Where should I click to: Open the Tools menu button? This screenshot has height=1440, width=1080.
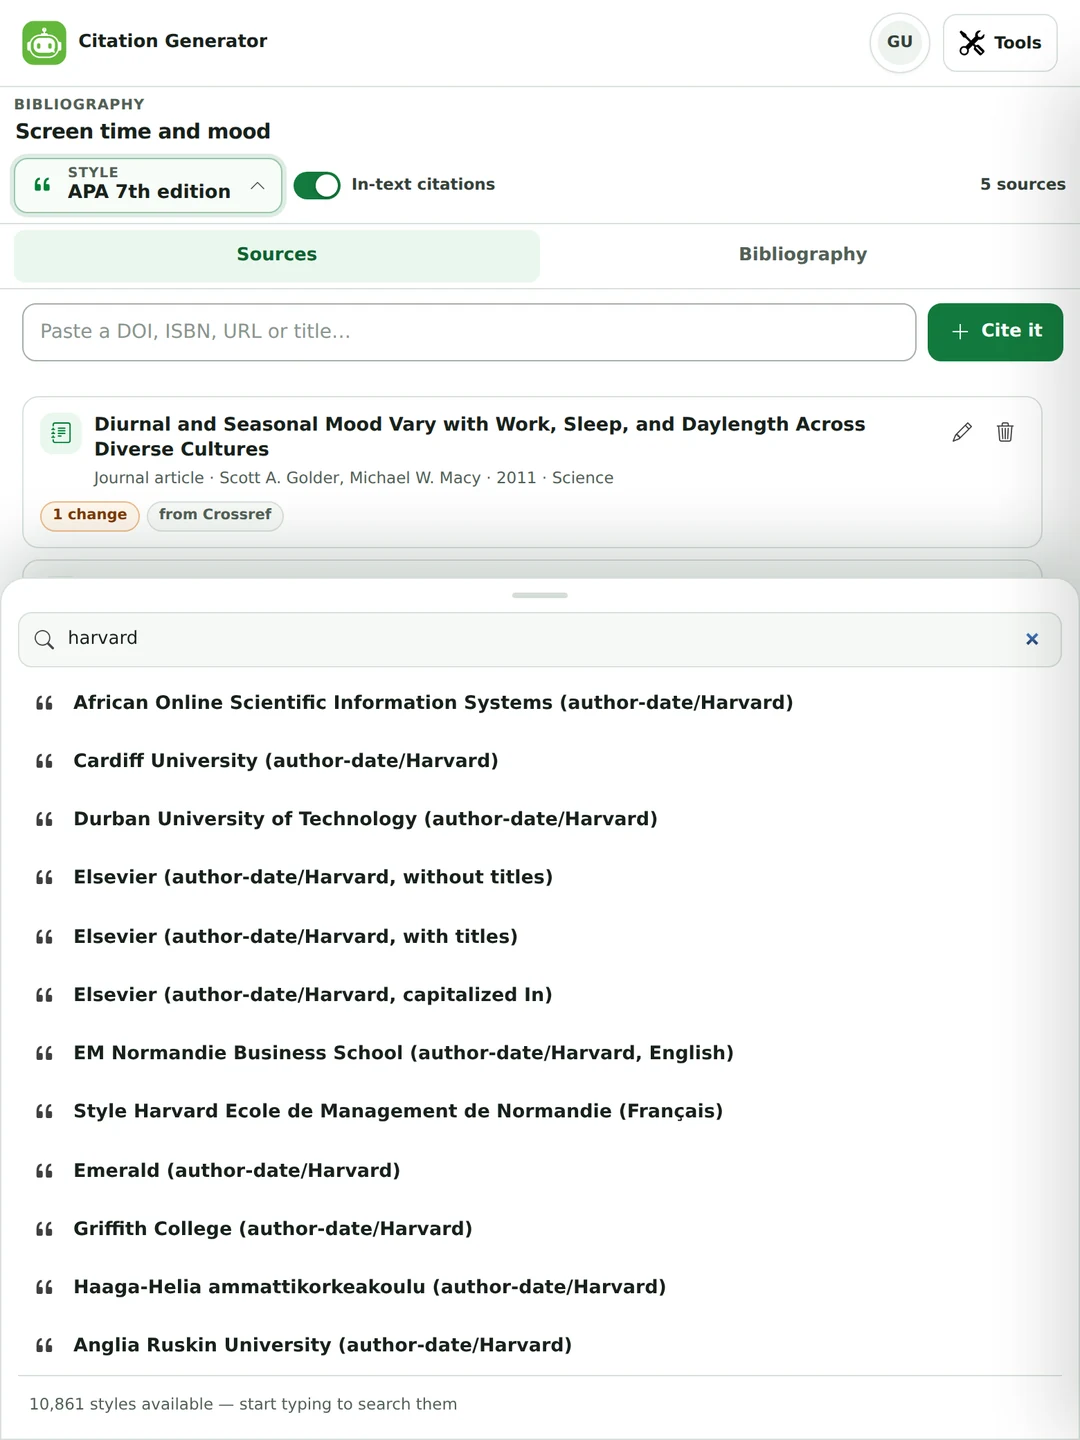pyautogui.click(x=1000, y=43)
